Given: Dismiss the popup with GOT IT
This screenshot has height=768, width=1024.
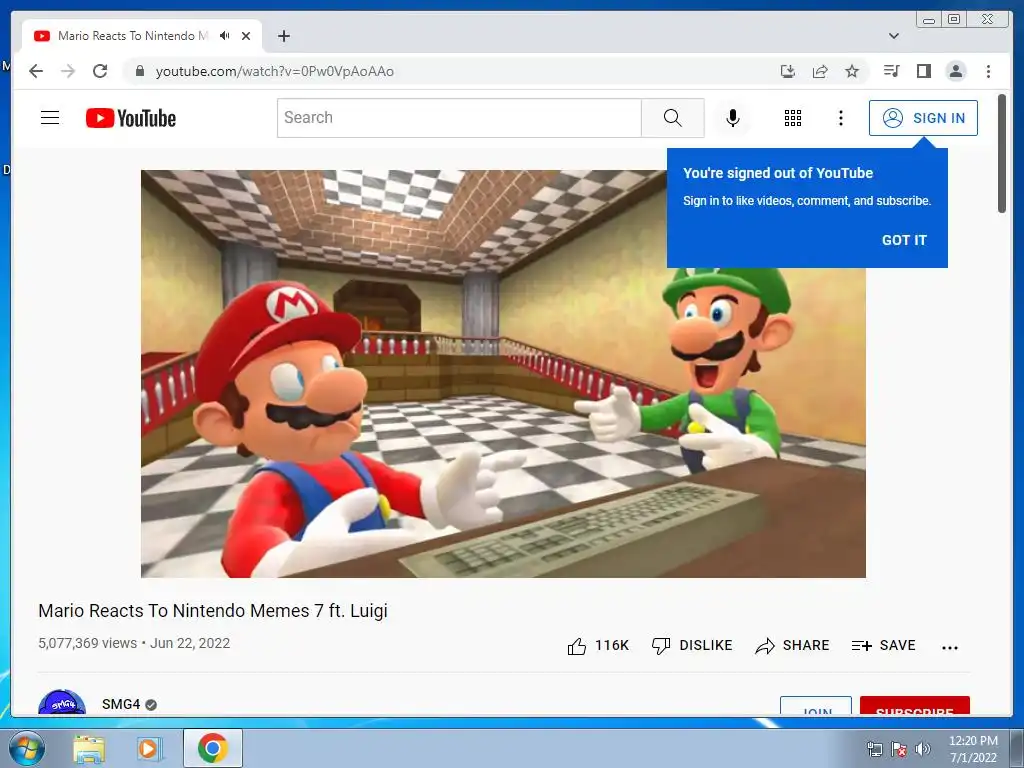Looking at the screenshot, I should (x=904, y=240).
